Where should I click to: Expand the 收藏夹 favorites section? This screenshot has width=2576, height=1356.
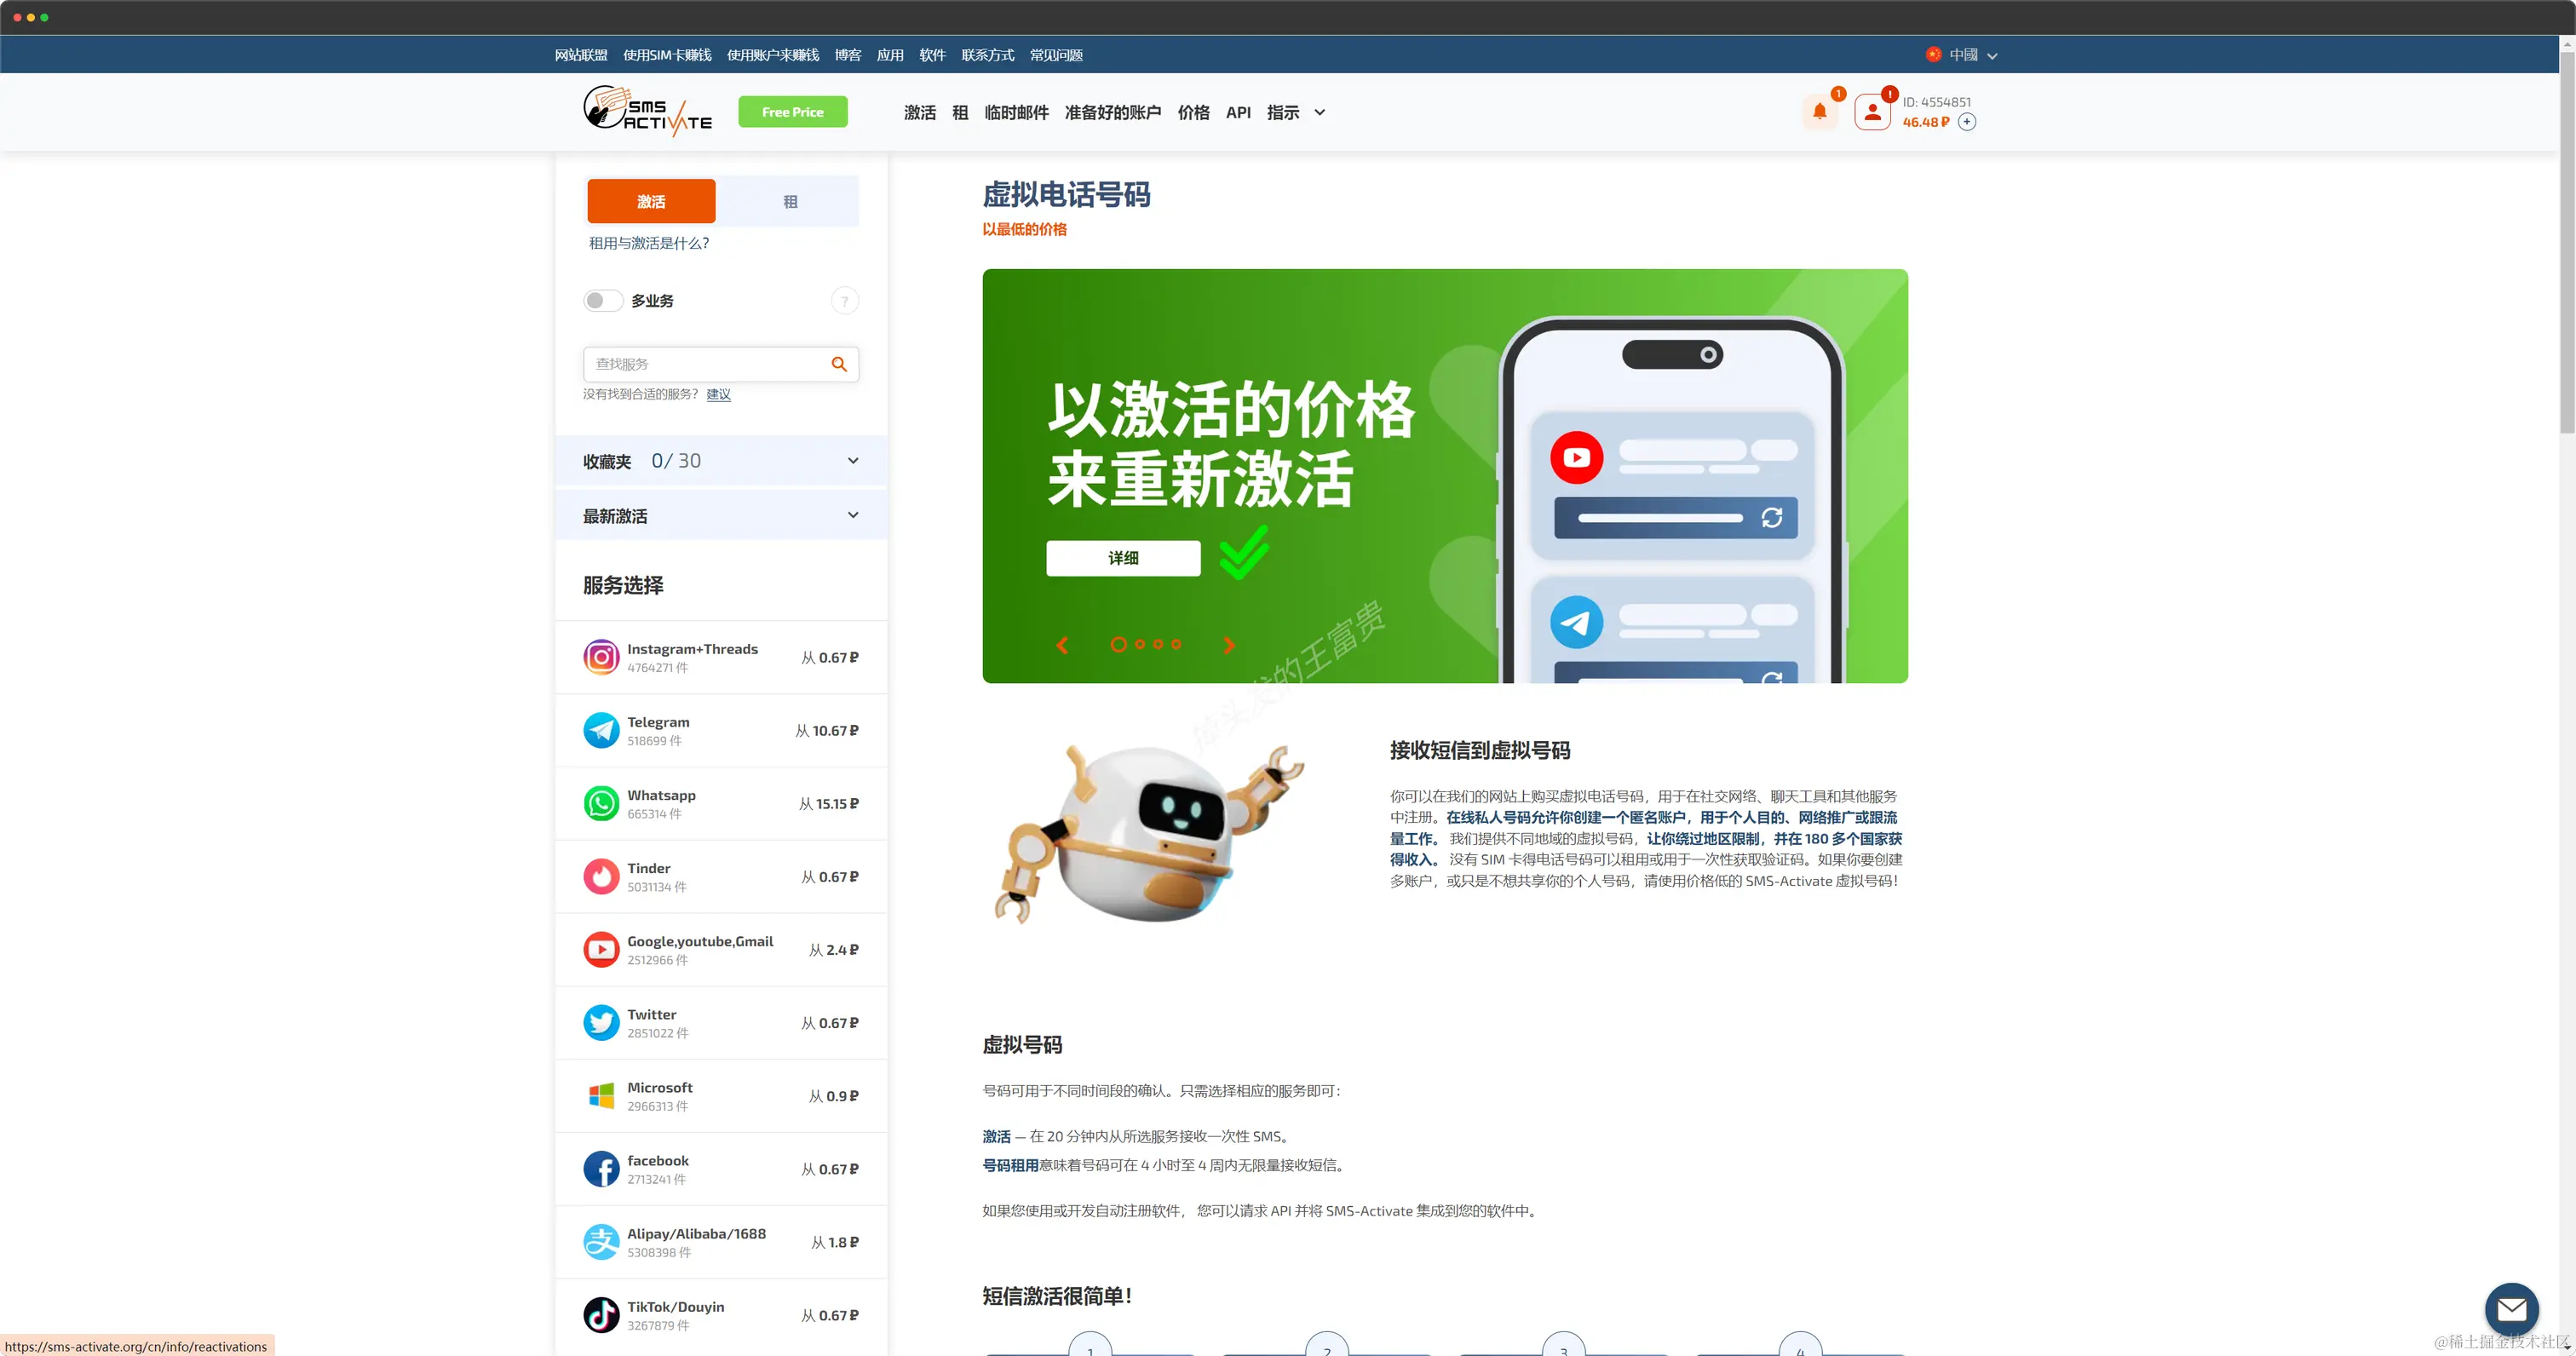click(721, 461)
